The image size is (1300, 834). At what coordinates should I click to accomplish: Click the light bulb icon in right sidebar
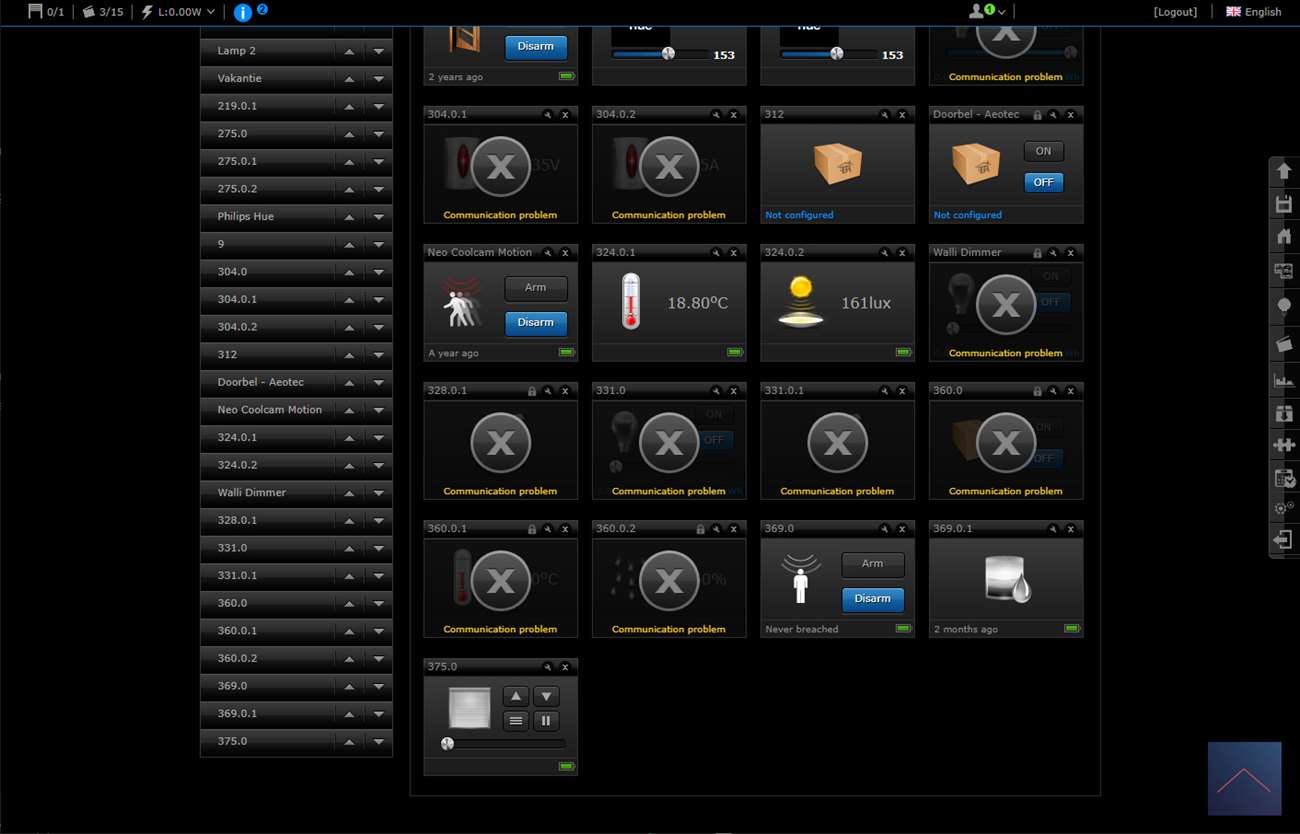coord(1284,307)
